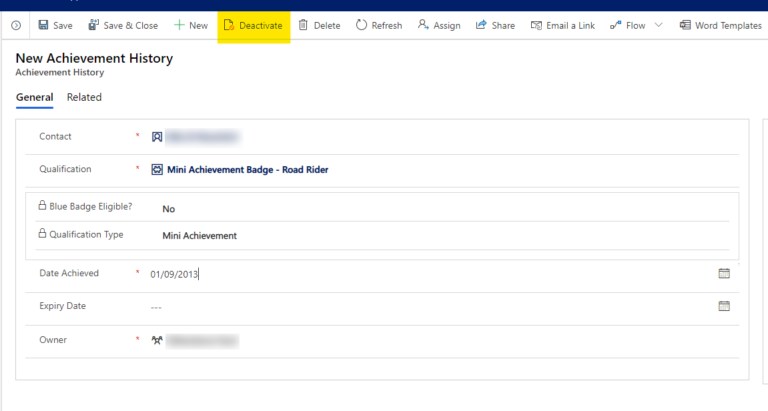Image resolution: width=768 pixels, height=411 pixels.
Task: Click the empty Expiry Date field
Action: point(400,307)
